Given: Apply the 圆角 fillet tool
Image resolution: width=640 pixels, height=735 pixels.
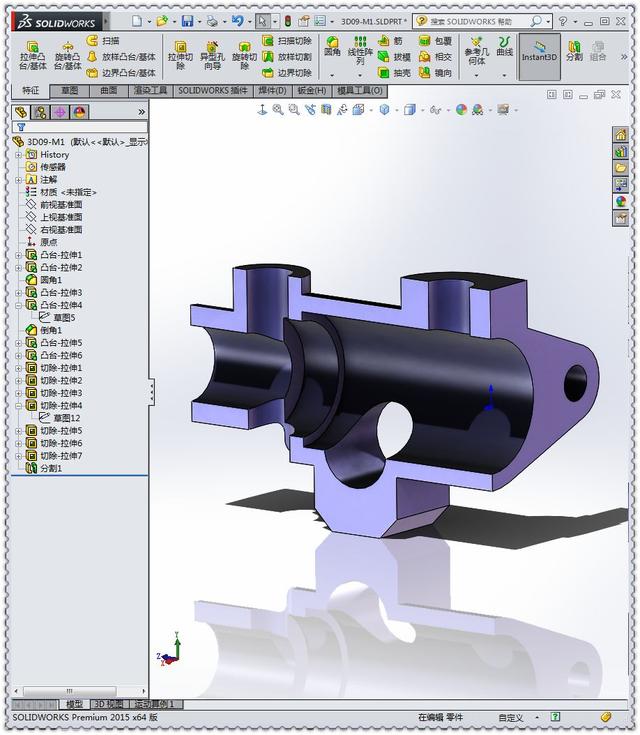Looking at the screenshot, I should click(x=332, y=46).
